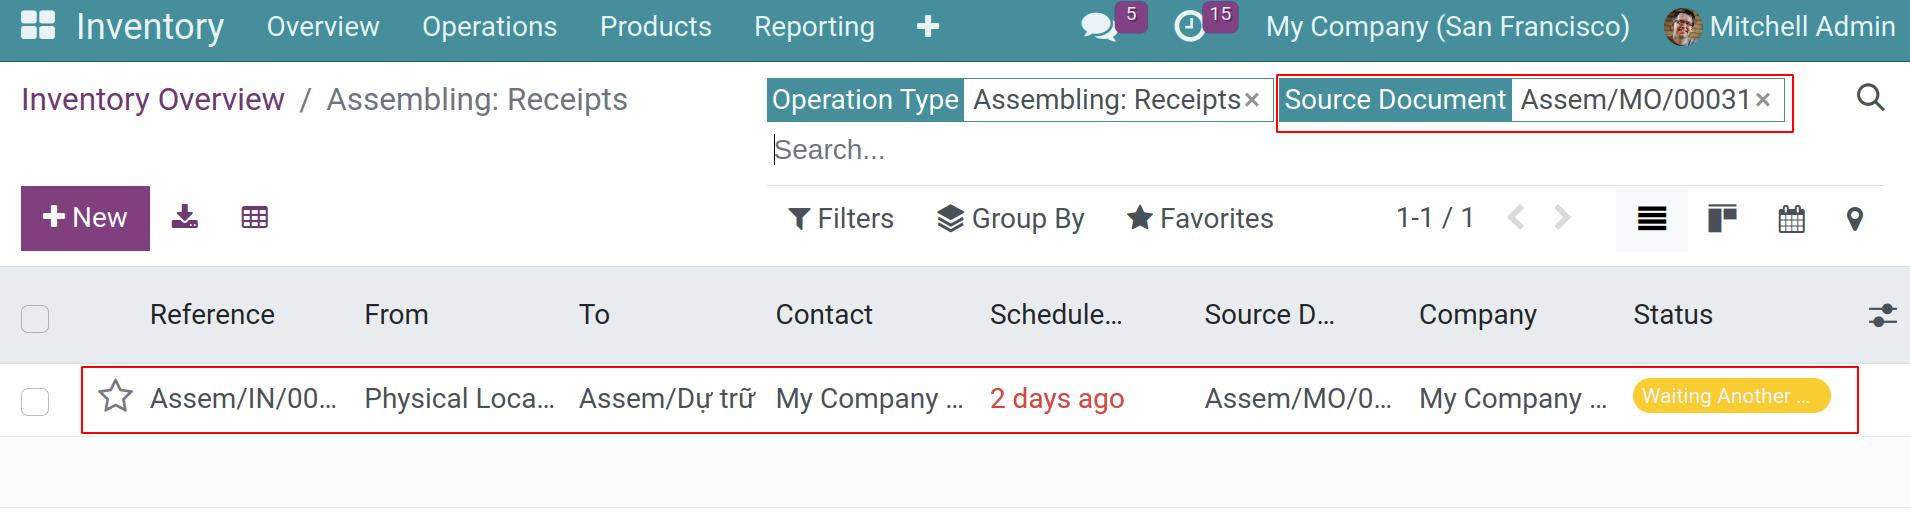Mark the Assem/IN receipt as favorite star
The height and width of the screenshot is (512, 1910).
click(x=116, y=397)
